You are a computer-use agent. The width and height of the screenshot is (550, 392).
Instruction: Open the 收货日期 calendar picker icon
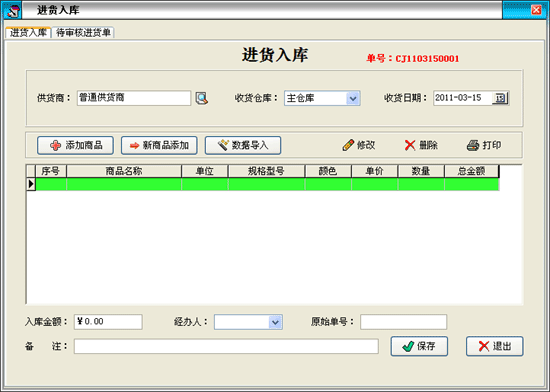[x=500, y=98]
